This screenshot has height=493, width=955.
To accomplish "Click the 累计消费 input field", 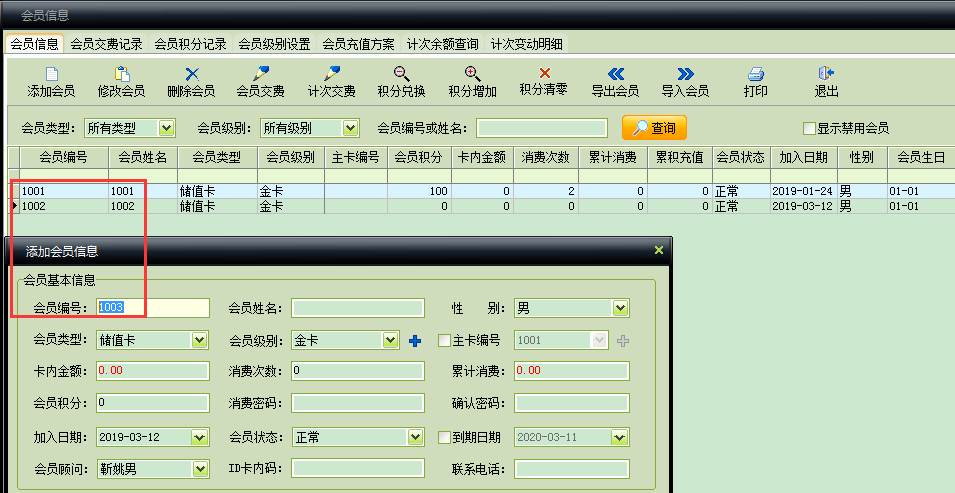I will coord(572,371).
